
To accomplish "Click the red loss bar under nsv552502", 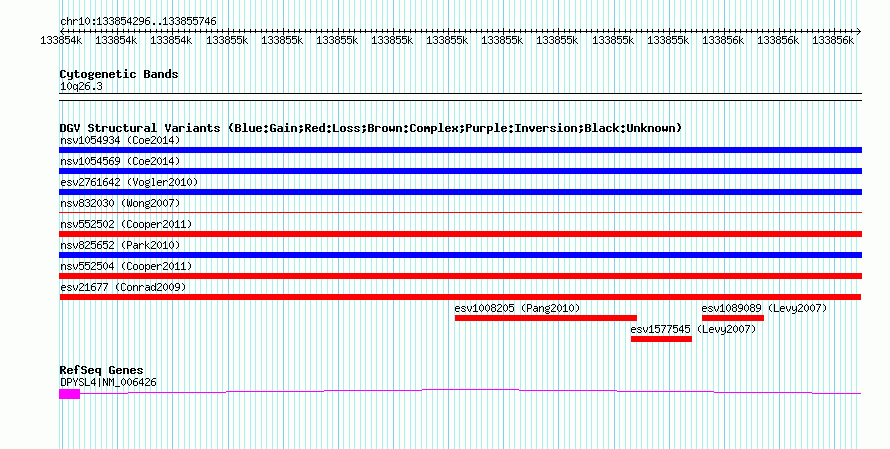I will point(460,234).
